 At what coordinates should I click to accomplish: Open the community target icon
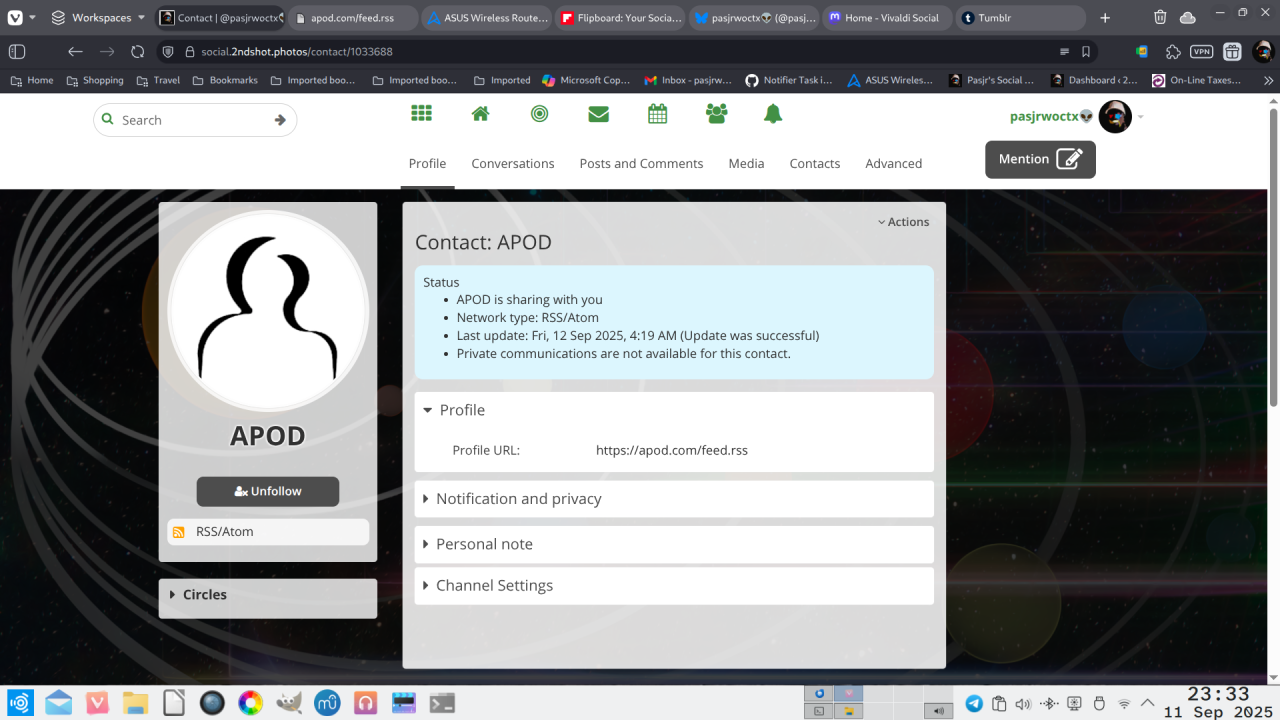coord(539,114)
